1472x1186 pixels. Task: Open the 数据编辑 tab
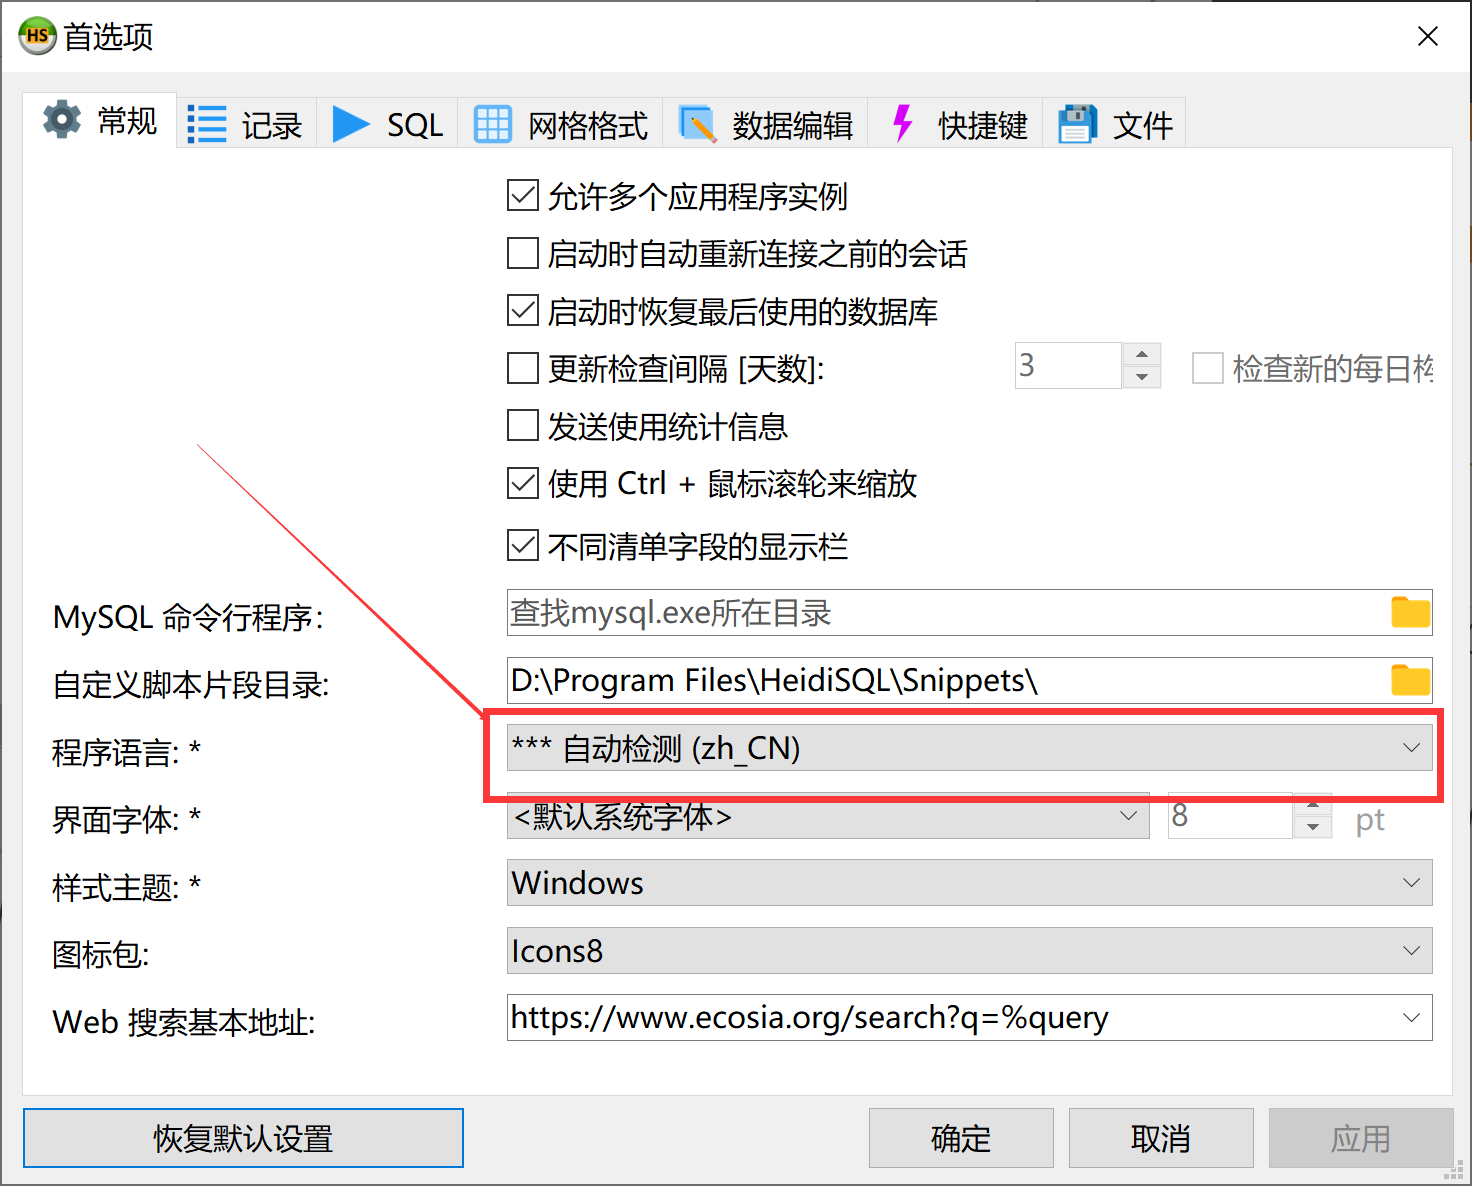(x=765, y=124)
